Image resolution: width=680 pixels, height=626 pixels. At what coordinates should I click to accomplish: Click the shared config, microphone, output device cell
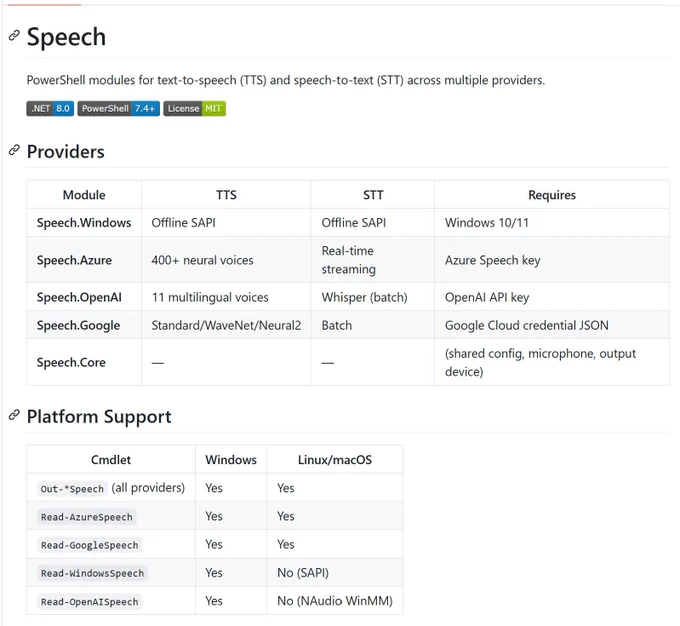pyautogui.click(x=552, y=362)
